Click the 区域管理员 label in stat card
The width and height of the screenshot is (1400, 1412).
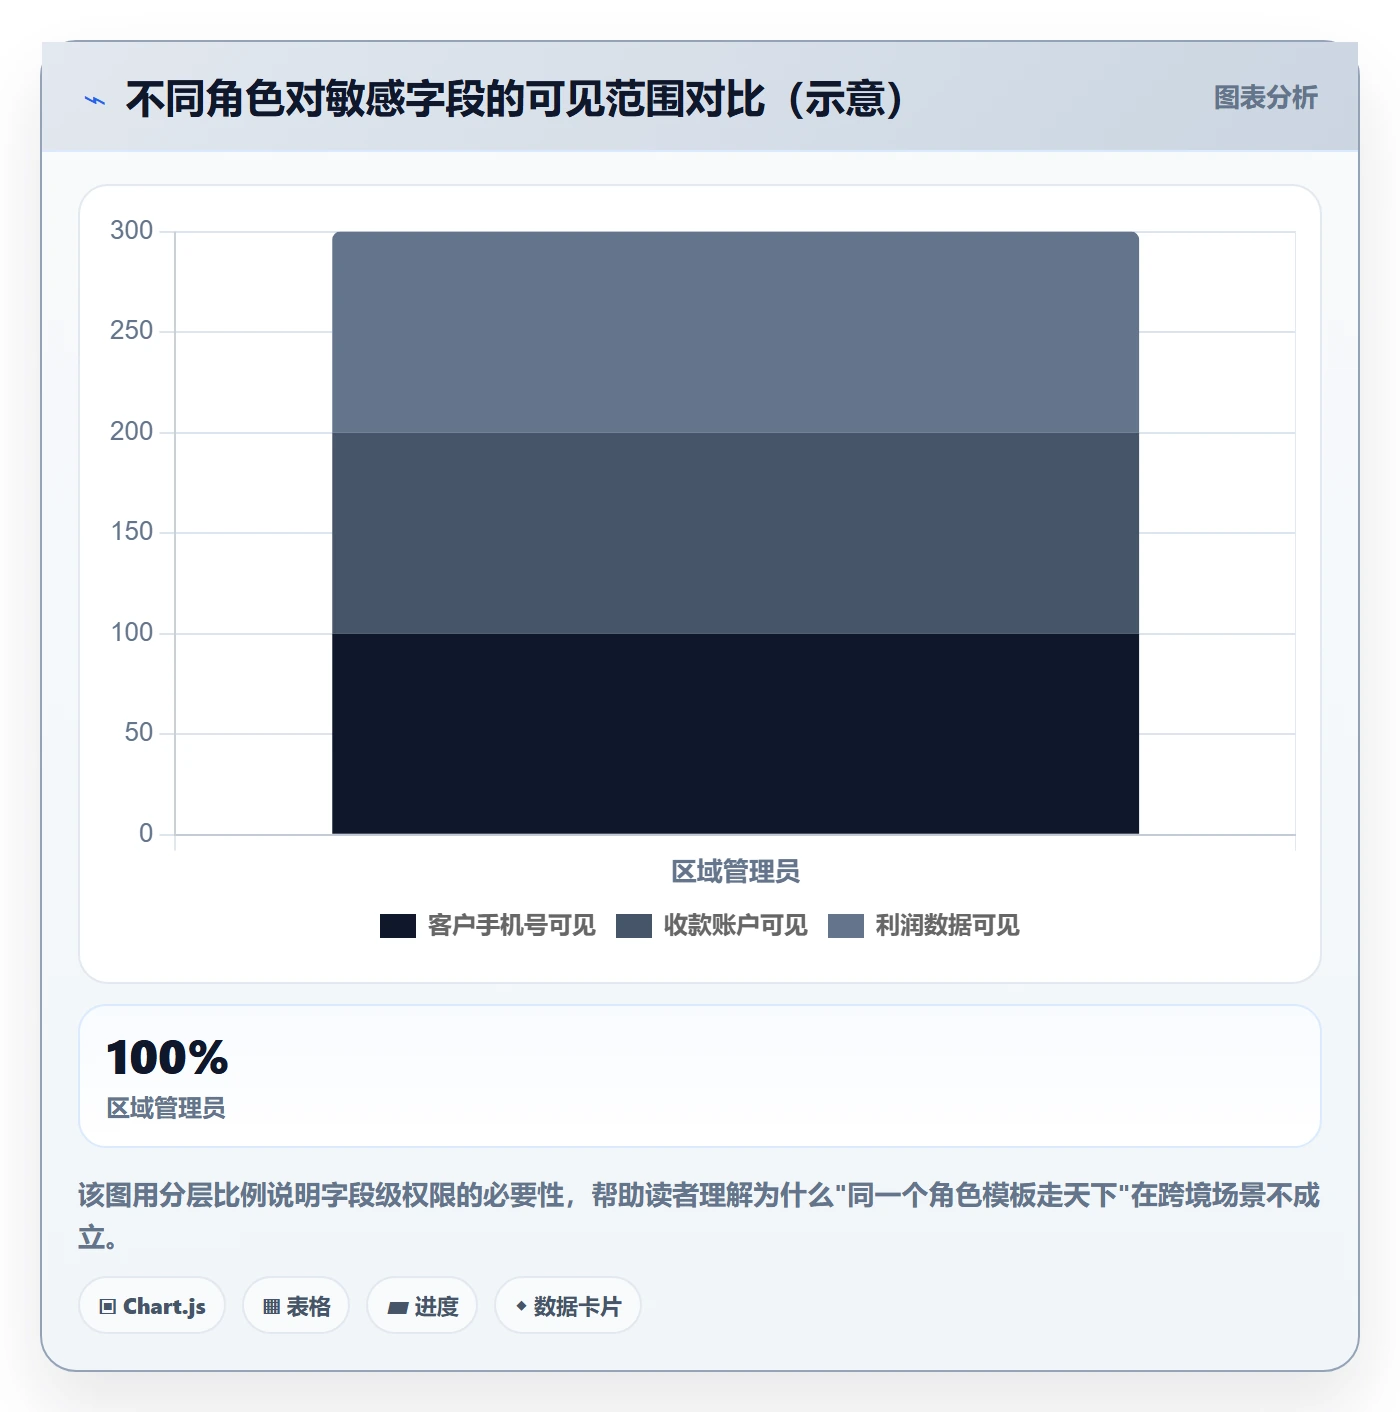pyautogui.click(x=166, y=1108)
